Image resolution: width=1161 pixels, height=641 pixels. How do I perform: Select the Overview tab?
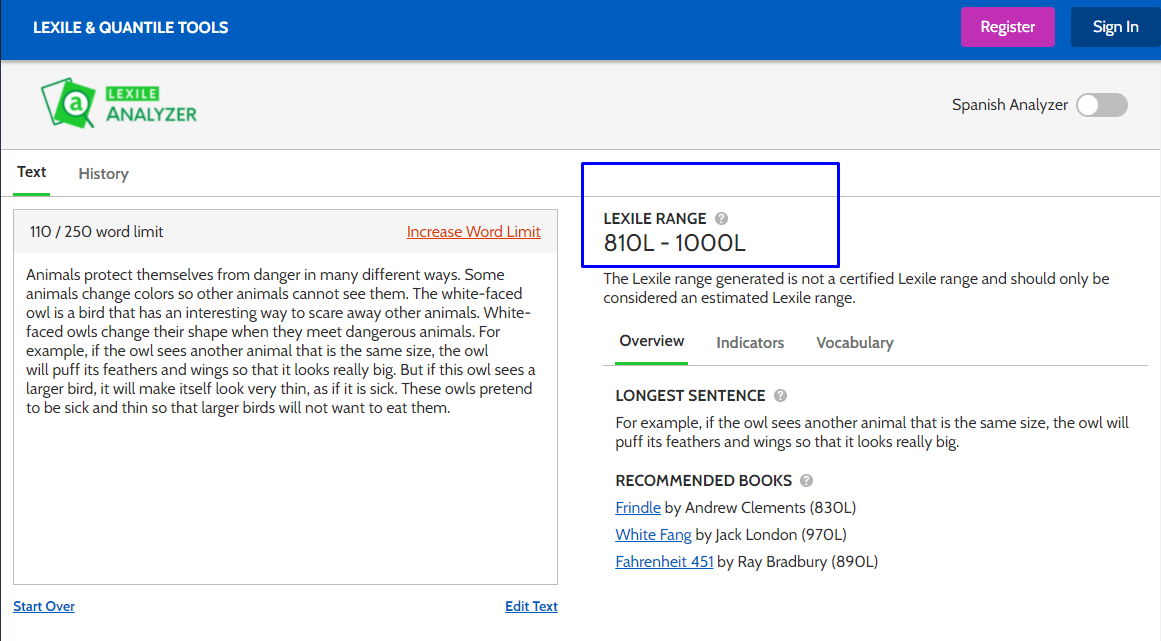tap(652, 342)
